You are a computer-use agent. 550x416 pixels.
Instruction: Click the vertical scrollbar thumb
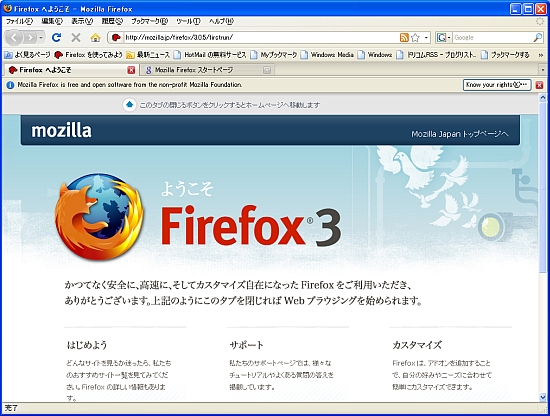(x=543, y=187)
